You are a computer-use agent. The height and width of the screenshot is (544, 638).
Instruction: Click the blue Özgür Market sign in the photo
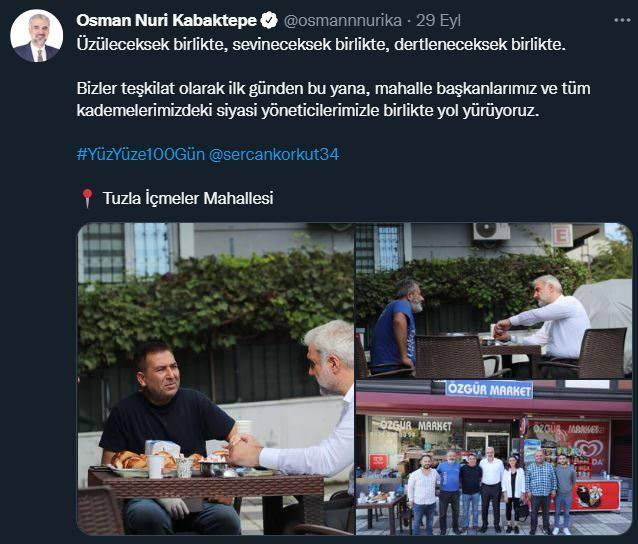(489, 390)
